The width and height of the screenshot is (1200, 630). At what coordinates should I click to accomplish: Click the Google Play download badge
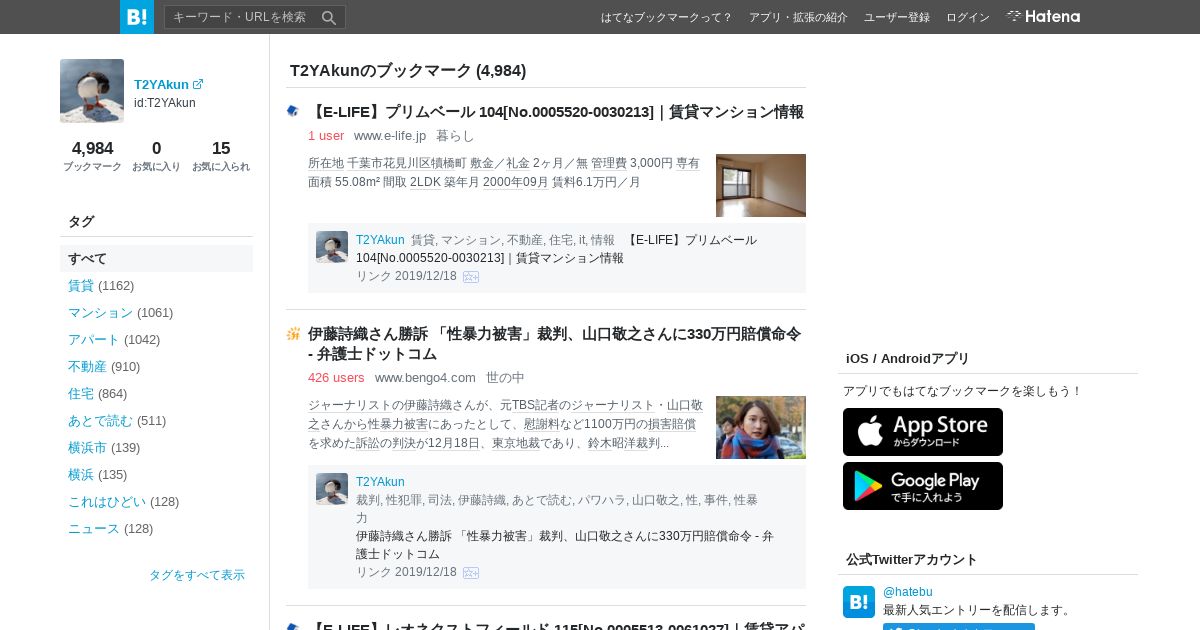tap(923, 486)
